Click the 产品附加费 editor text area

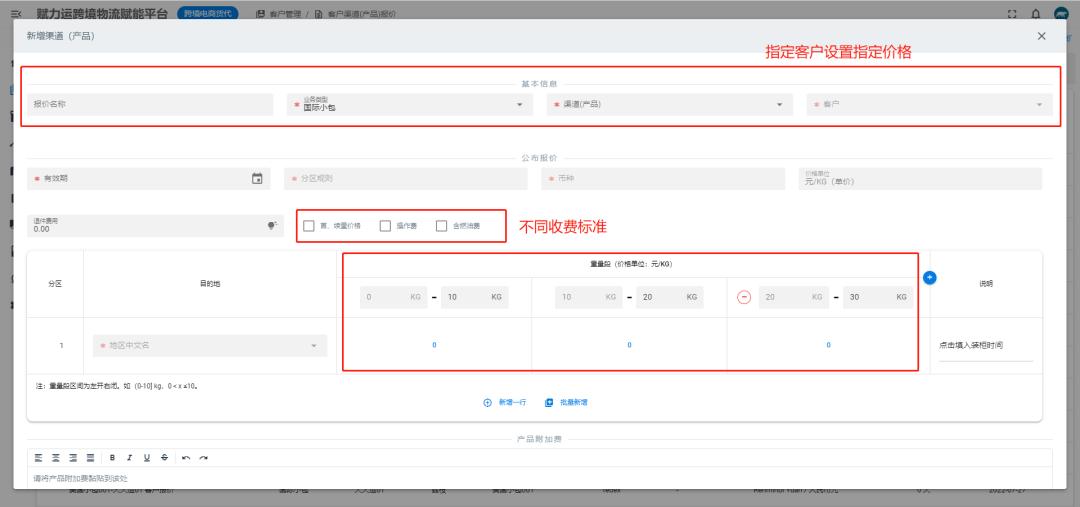pyautogui.click(x=540, y=477)
